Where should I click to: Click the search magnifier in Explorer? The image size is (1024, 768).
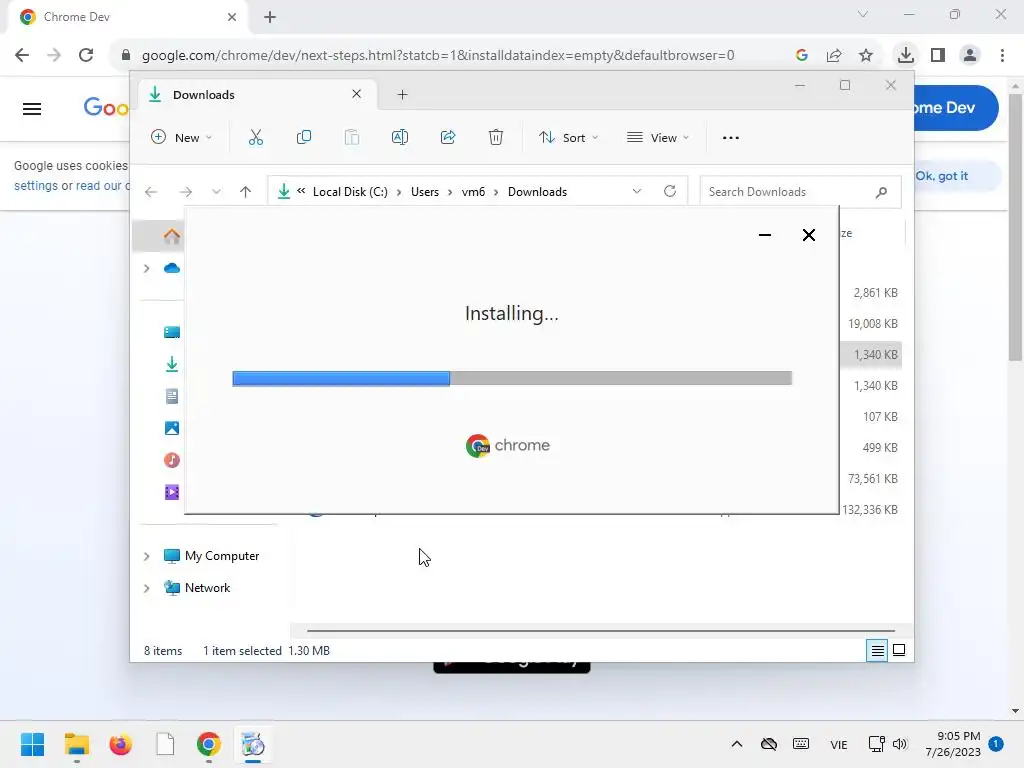881,192
